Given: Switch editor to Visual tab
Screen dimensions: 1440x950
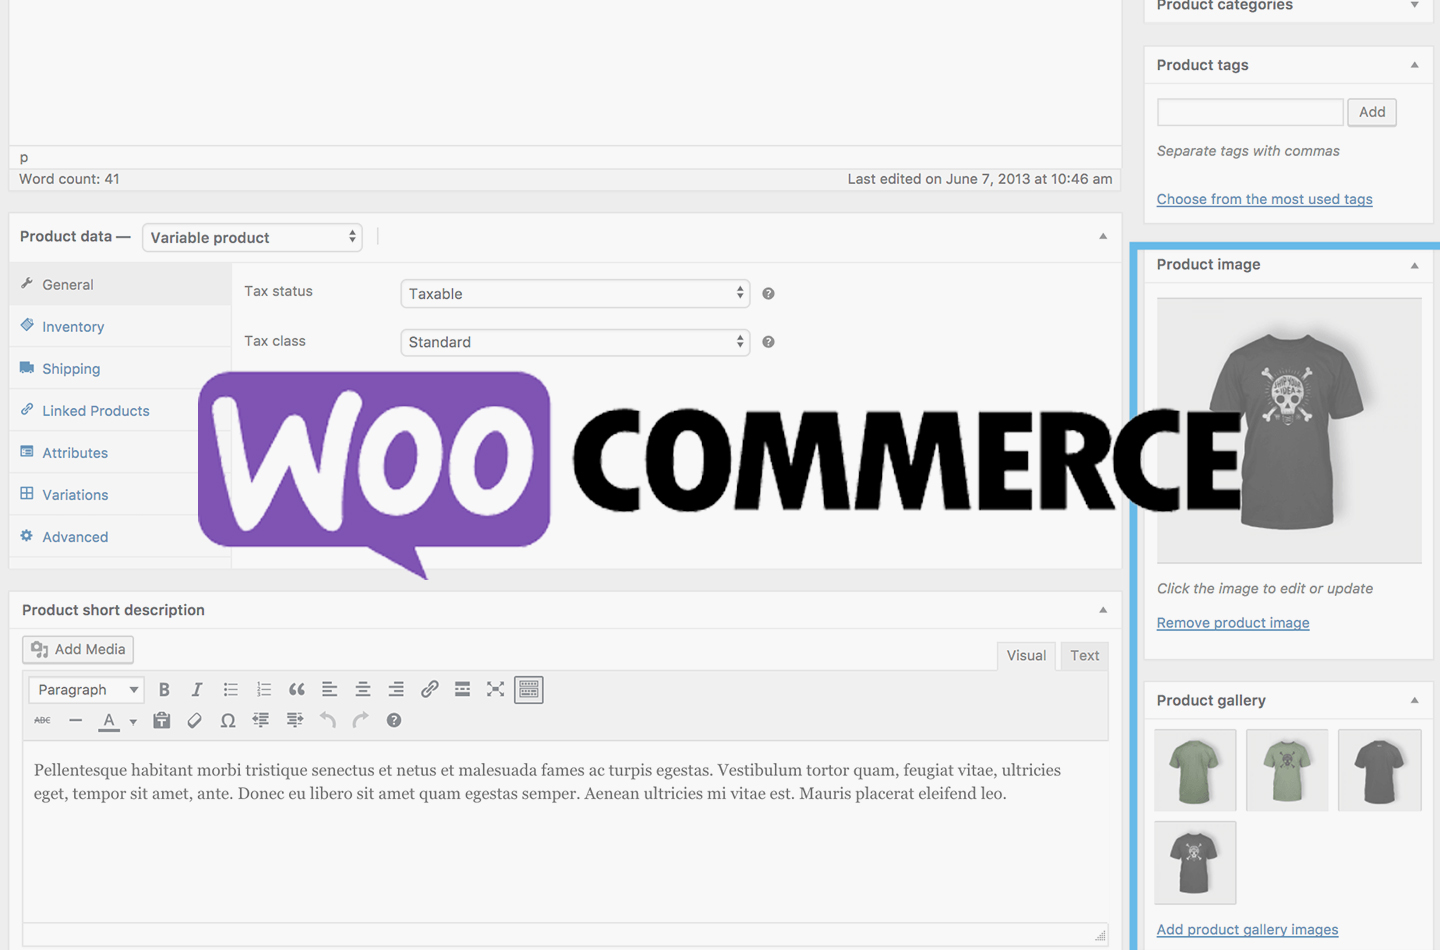Looking at the screenshot, I should click(1026, 655).
